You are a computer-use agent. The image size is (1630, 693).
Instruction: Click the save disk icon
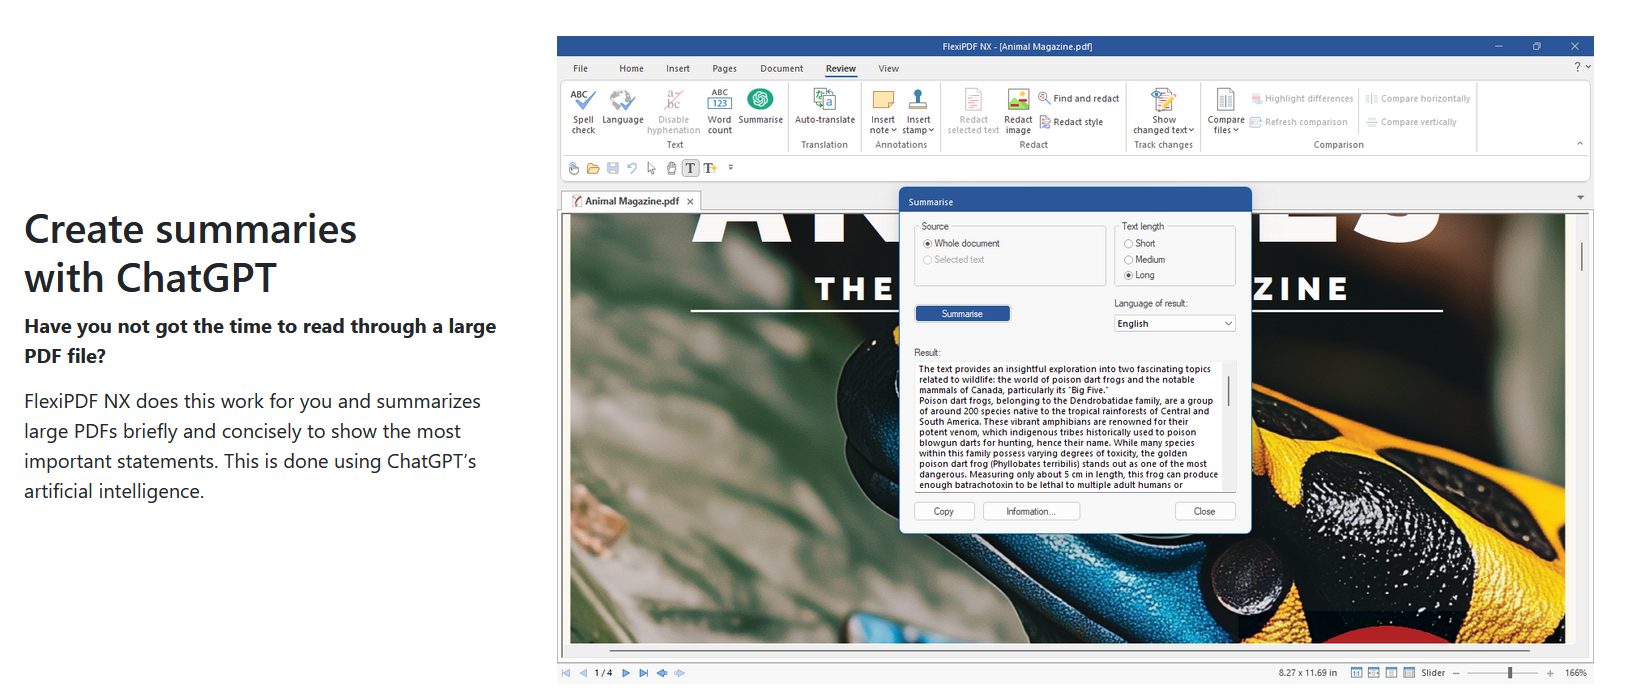tap(612, 168)
